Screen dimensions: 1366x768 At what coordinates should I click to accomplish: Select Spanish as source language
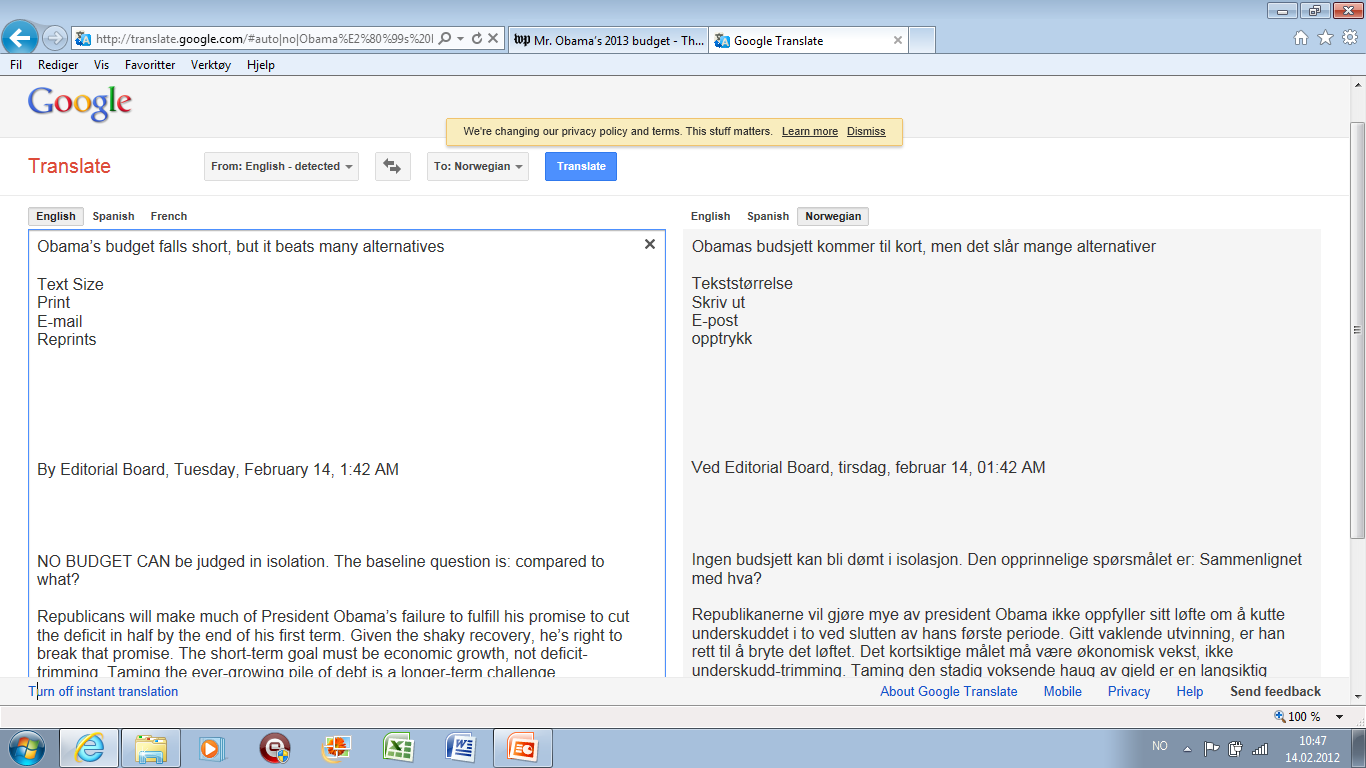tap(113, 216)
